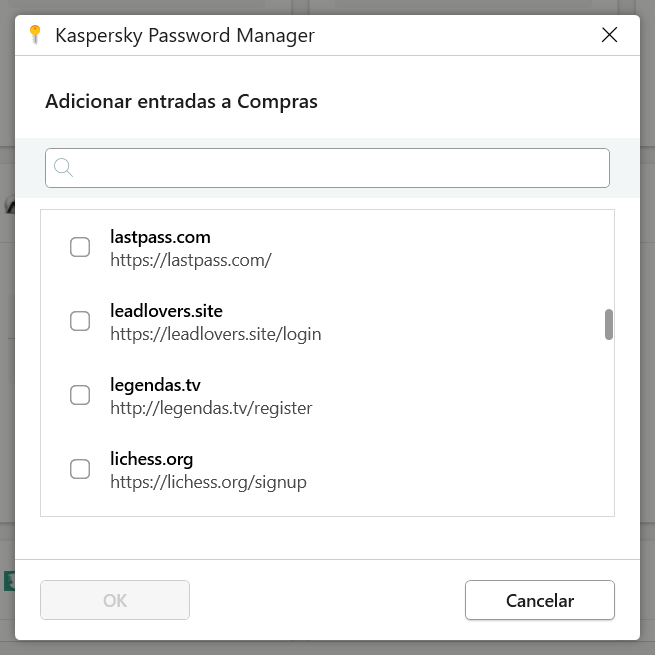
Task: Select the legendas.tv entry label
Action: [156, 385]
